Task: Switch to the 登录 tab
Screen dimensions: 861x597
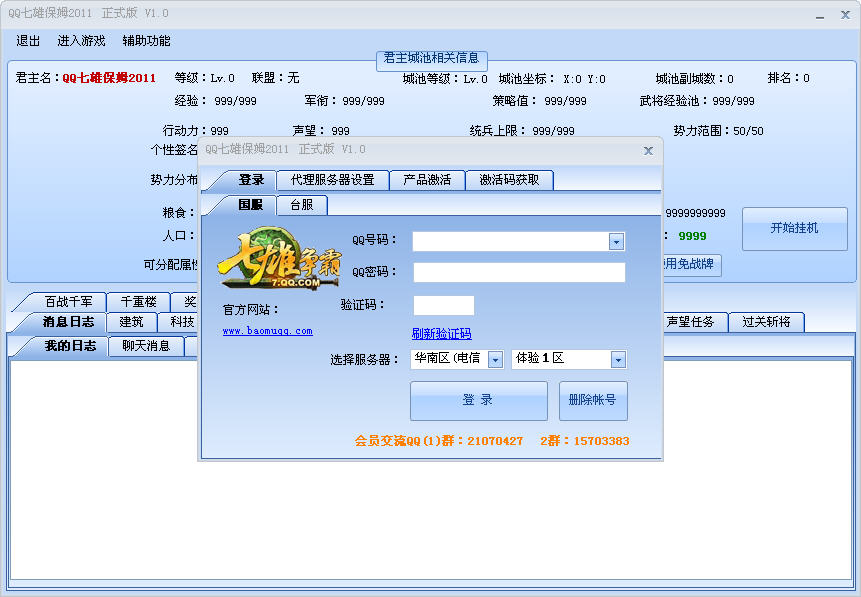Action: coord(251,180)
